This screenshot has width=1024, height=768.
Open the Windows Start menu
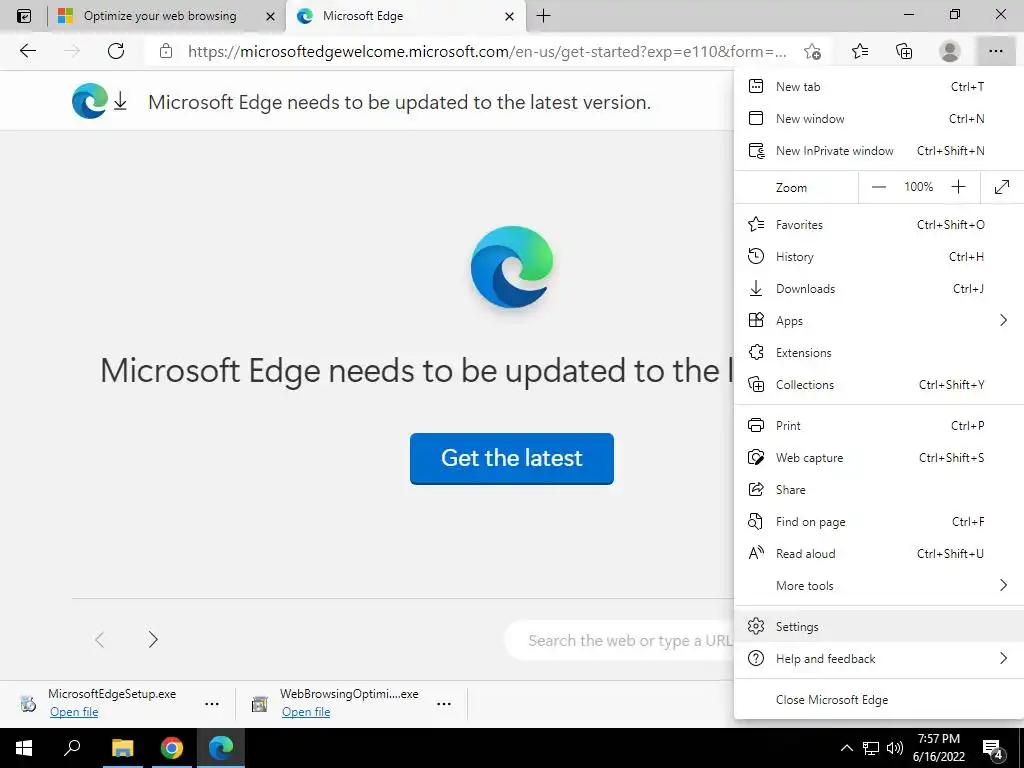click(24, 748)
